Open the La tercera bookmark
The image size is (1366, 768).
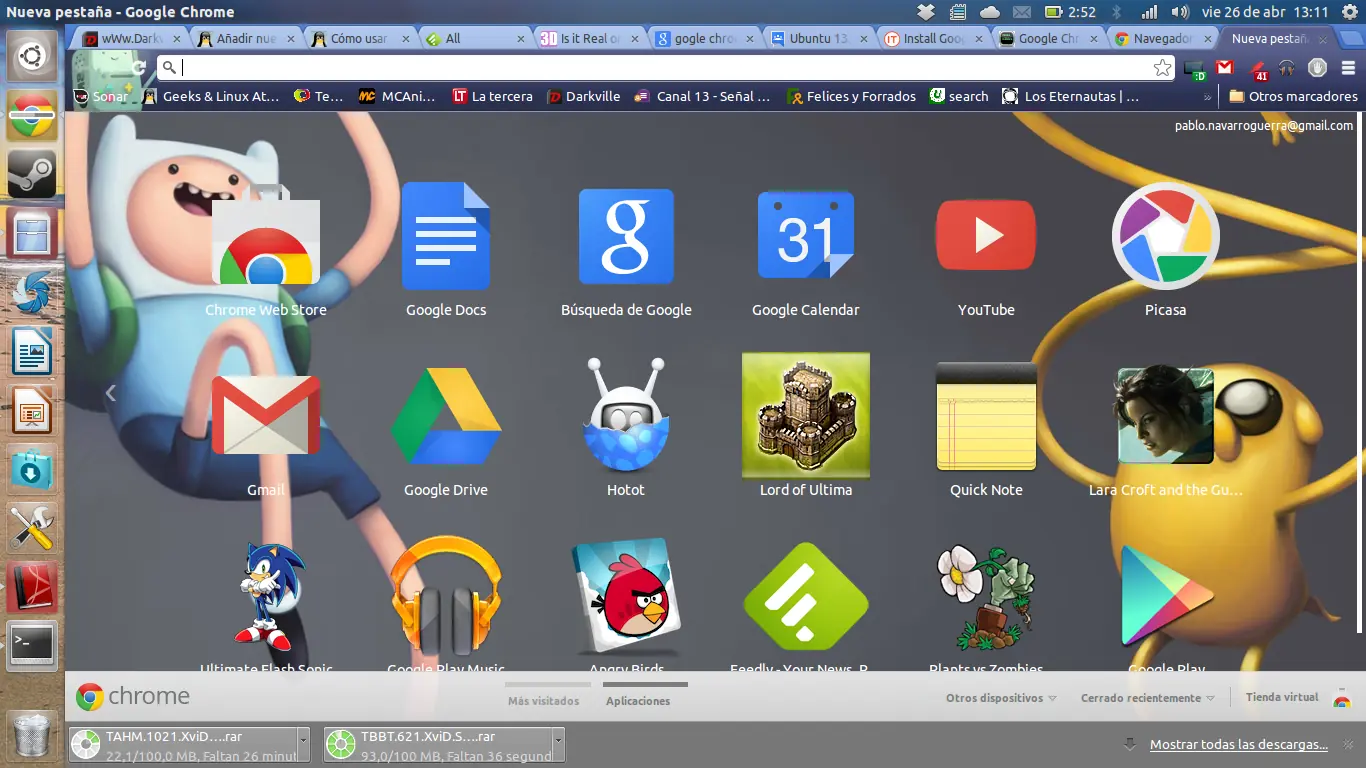tap(492, 97)
